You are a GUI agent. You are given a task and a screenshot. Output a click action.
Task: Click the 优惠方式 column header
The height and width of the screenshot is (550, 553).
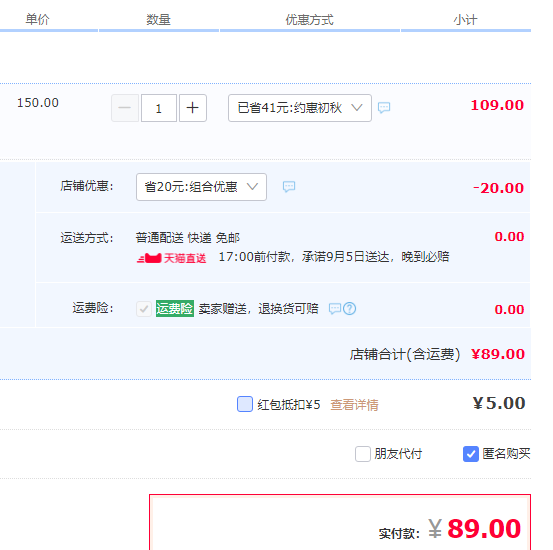click(x=310, y=20)
